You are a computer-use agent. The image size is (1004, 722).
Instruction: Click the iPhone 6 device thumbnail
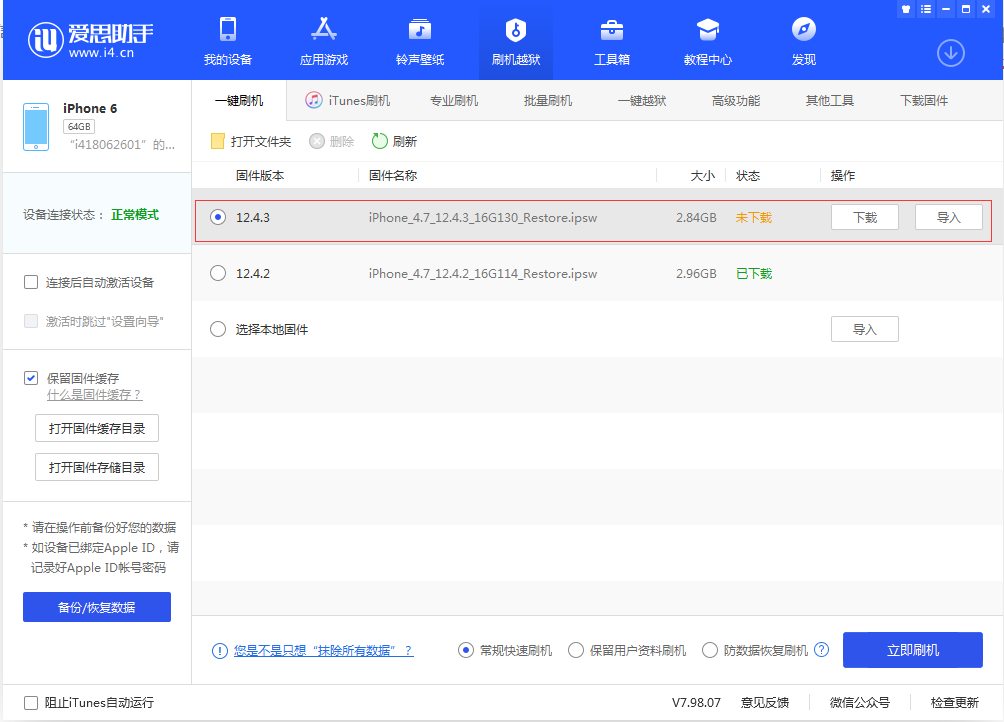[x=36, y=127]
